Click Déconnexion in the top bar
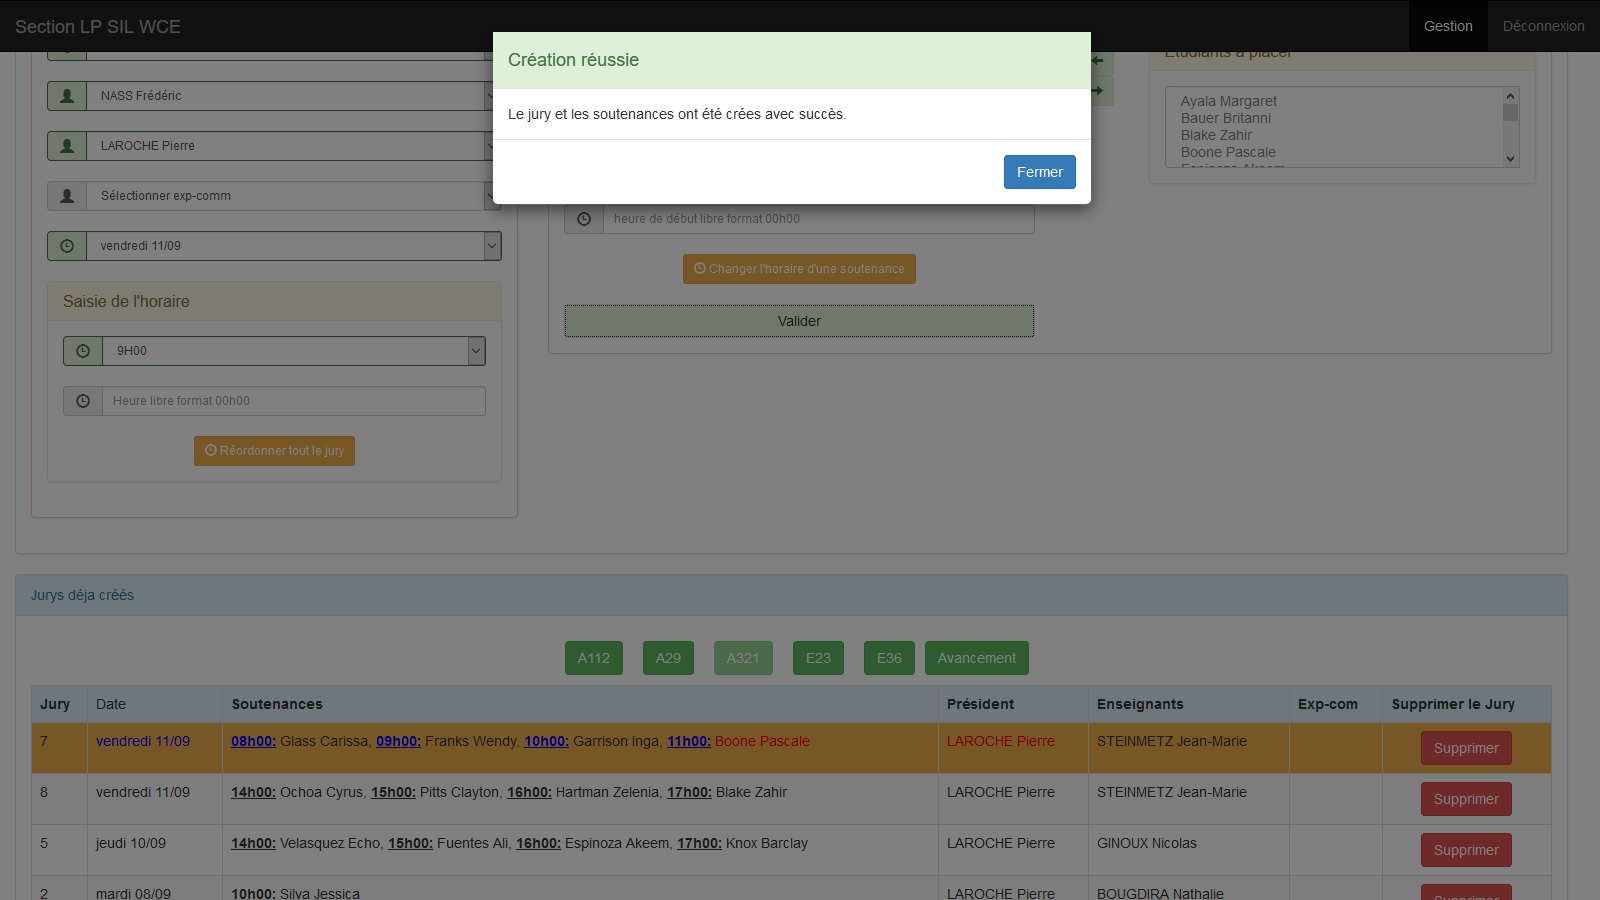Screen dimensions: 1600x900 (1543, 26)
